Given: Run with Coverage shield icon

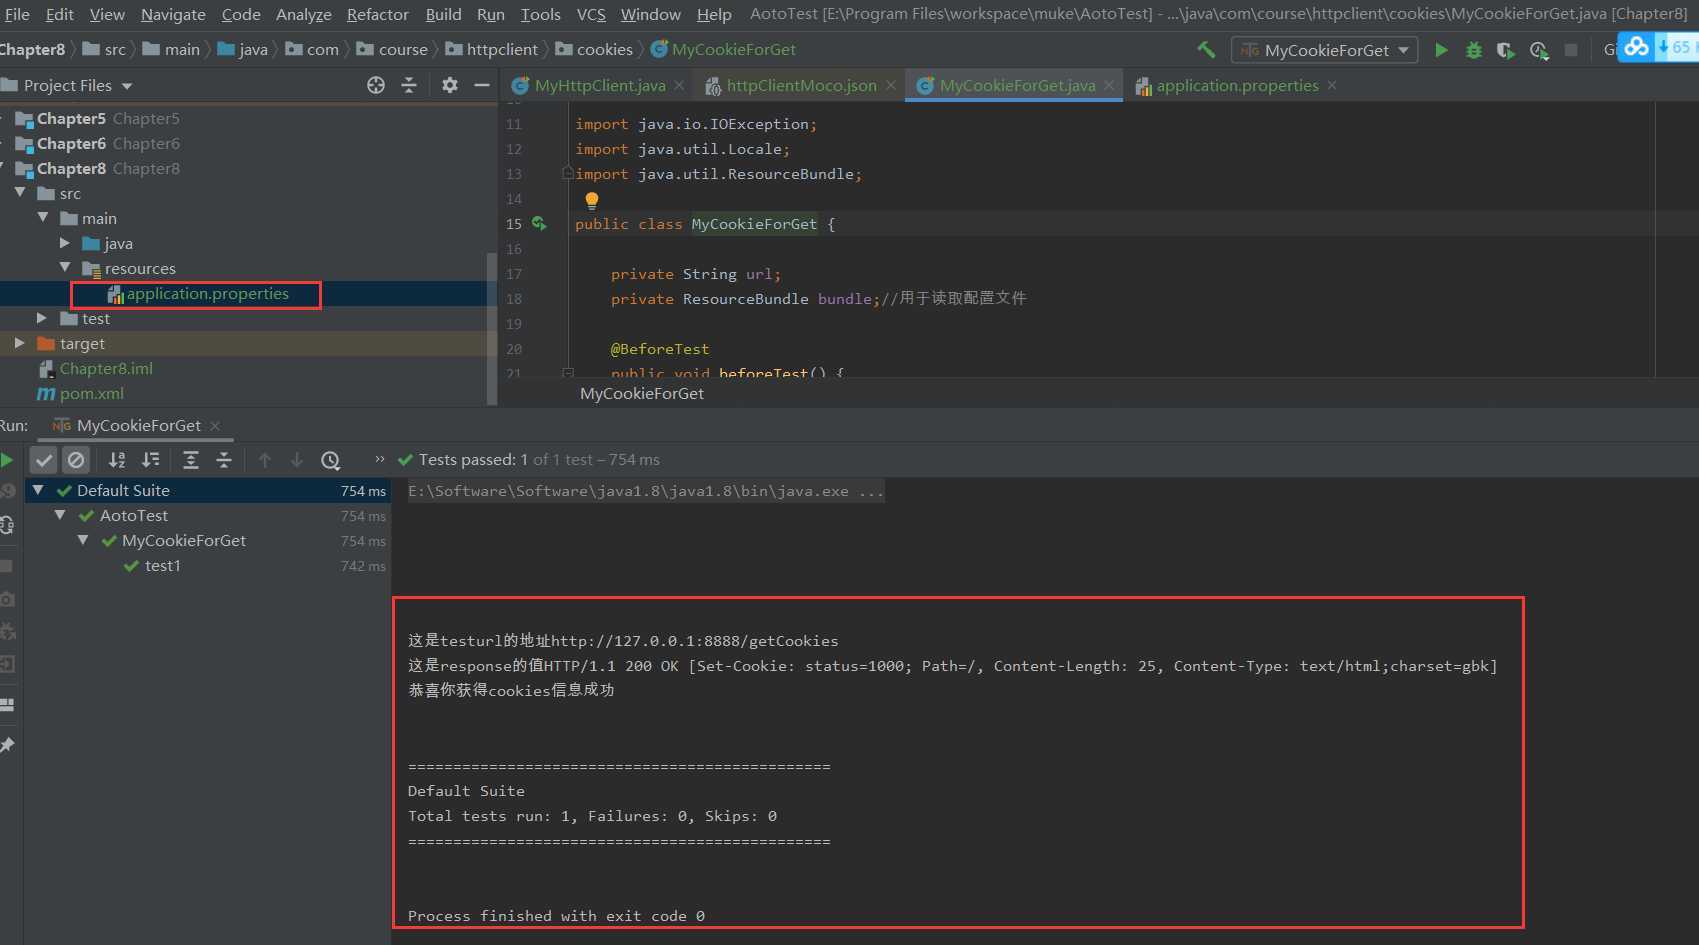Looking at the screenshot, I should point(1505,50).
